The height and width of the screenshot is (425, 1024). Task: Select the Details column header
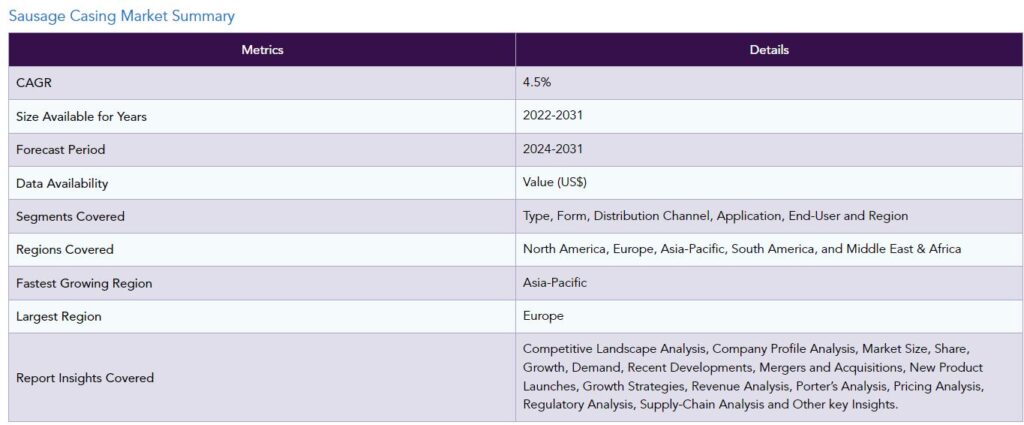click(769, 50)
